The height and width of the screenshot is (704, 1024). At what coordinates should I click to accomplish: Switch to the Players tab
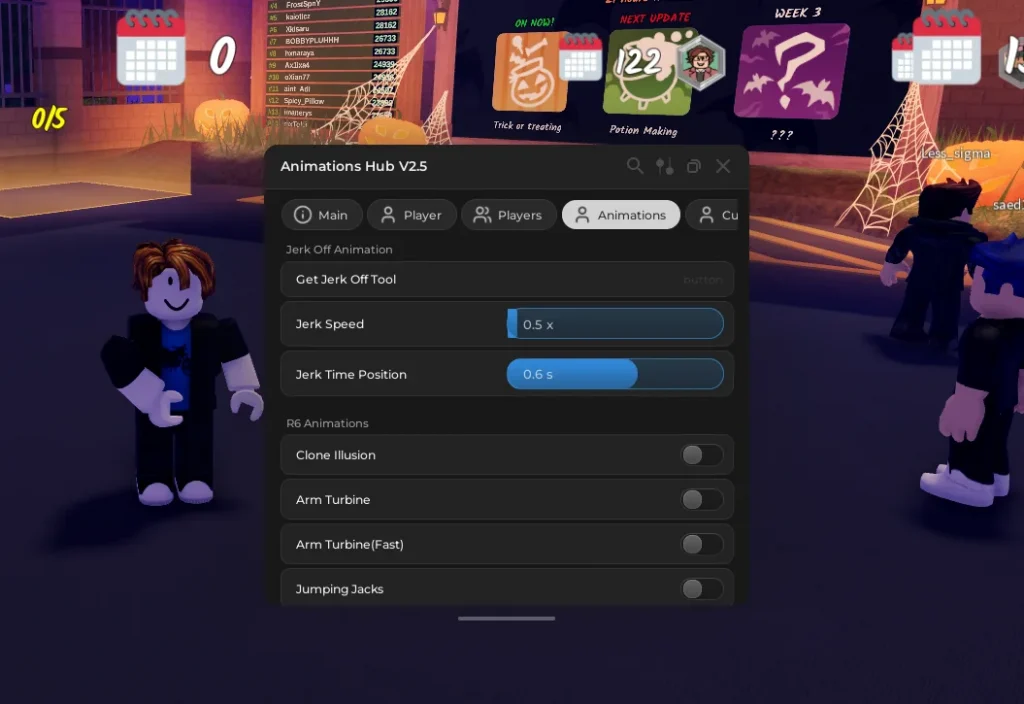508,215
